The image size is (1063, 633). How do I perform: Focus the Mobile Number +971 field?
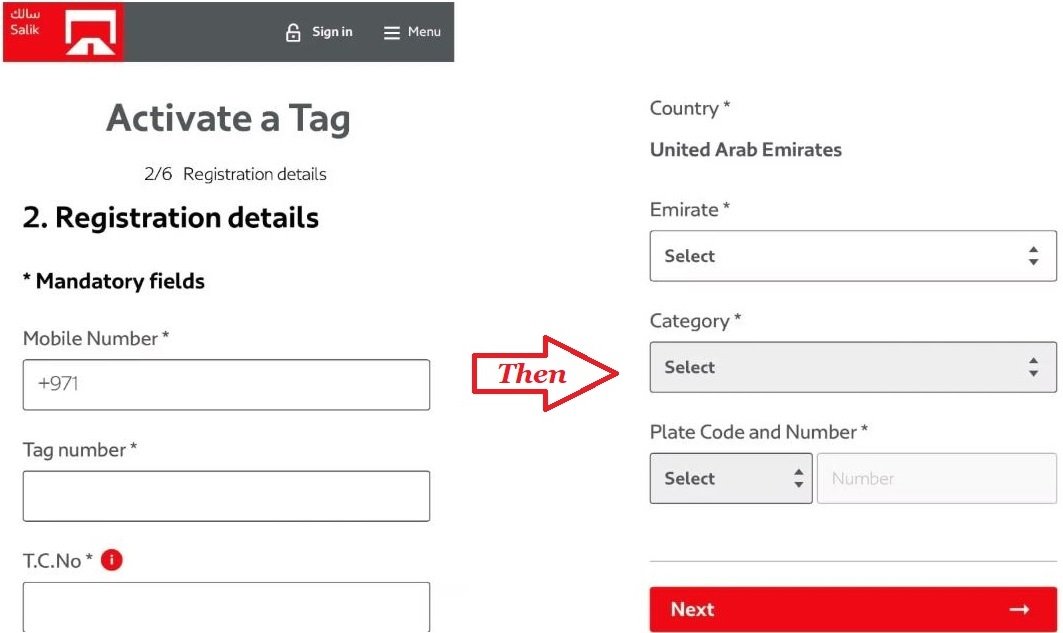(x=226, y=384)
